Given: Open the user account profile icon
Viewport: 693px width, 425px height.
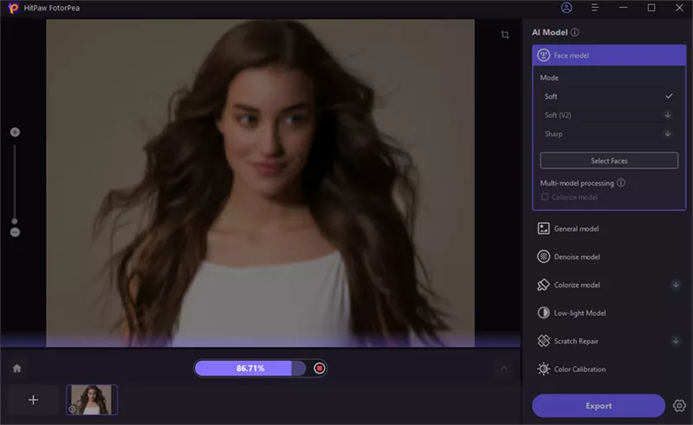Looking at the screenshot, I should [x=567, y=8].
